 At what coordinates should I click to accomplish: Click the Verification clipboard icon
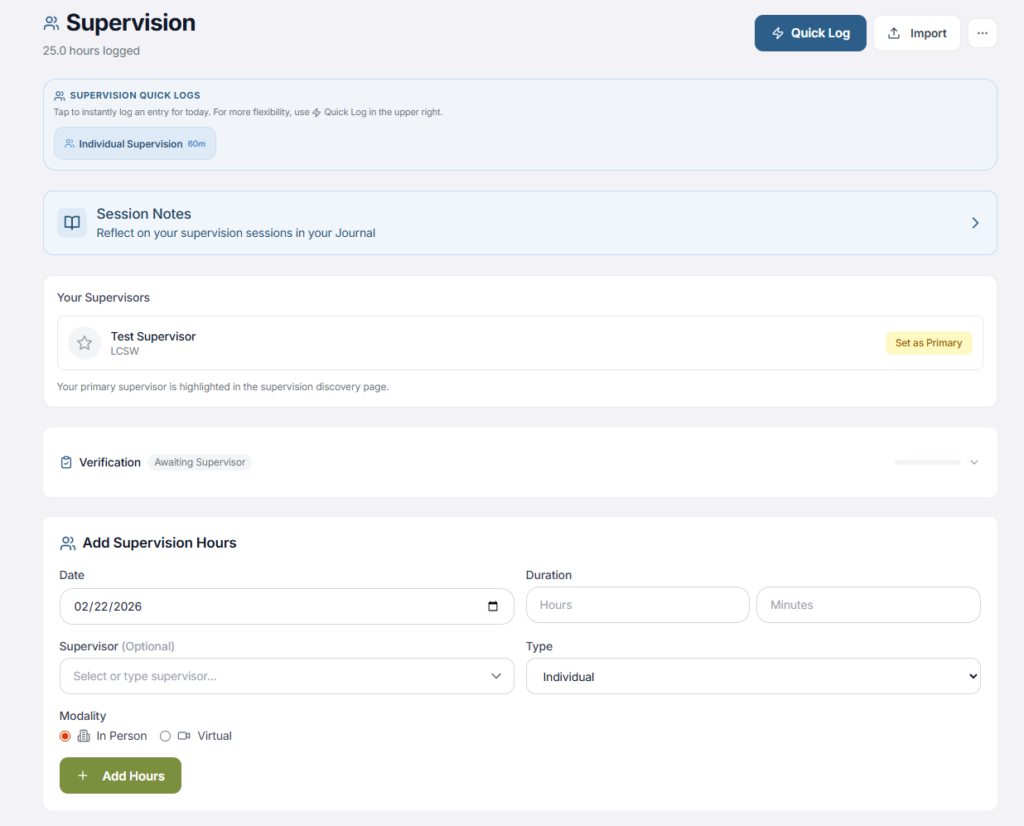tap(66, 463)
